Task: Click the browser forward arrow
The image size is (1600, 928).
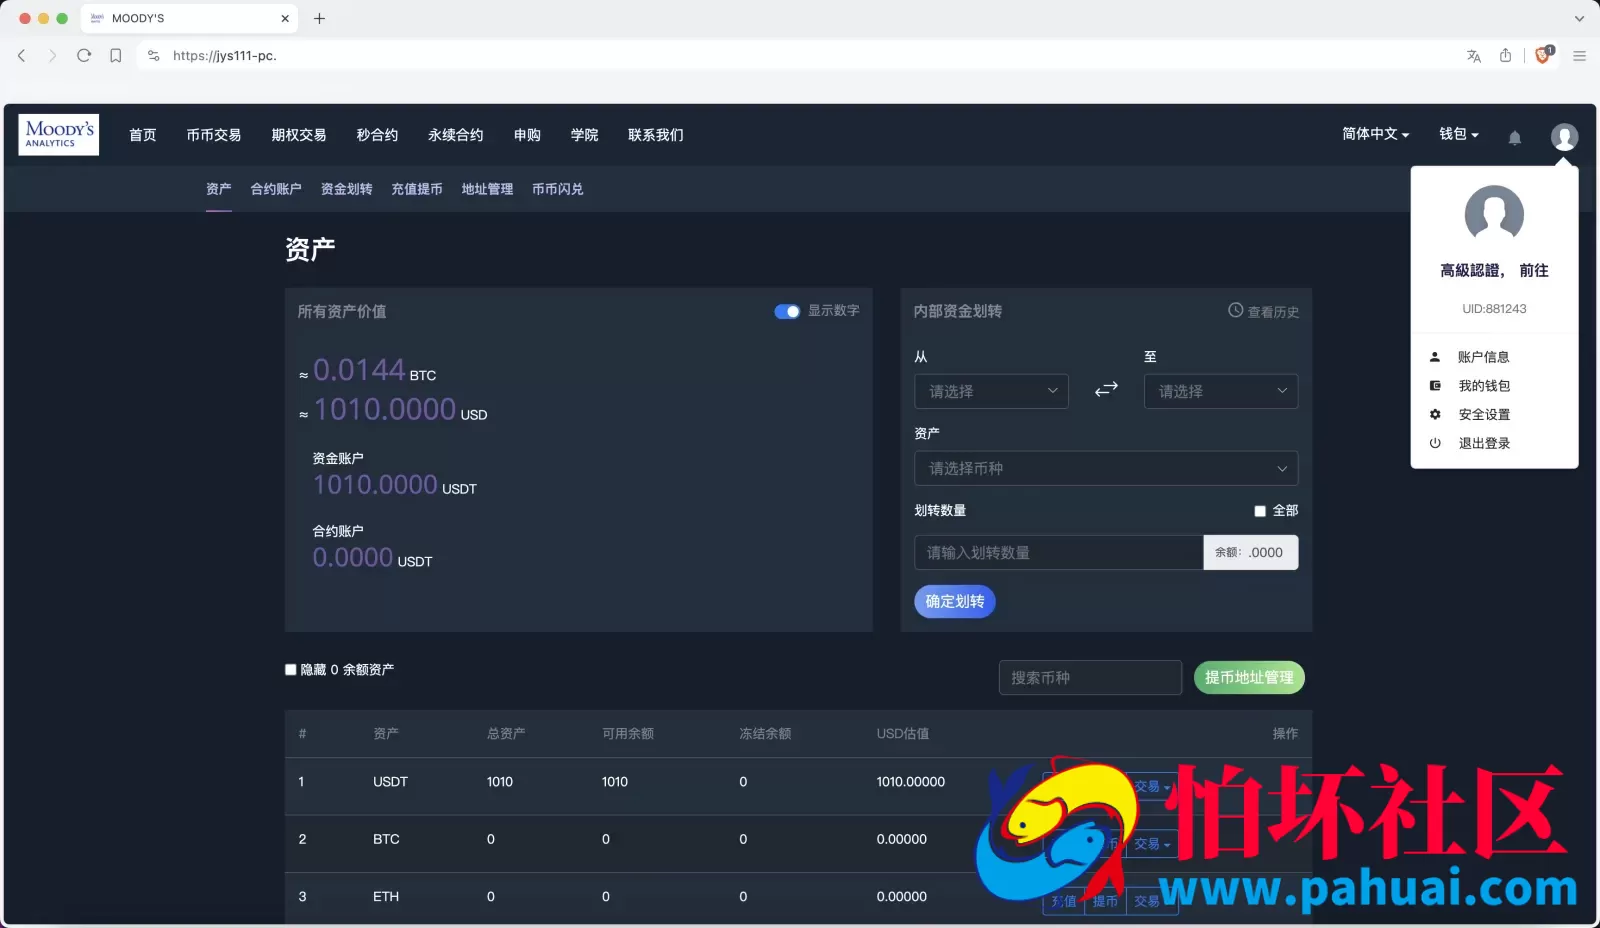Action: [52, 56]
